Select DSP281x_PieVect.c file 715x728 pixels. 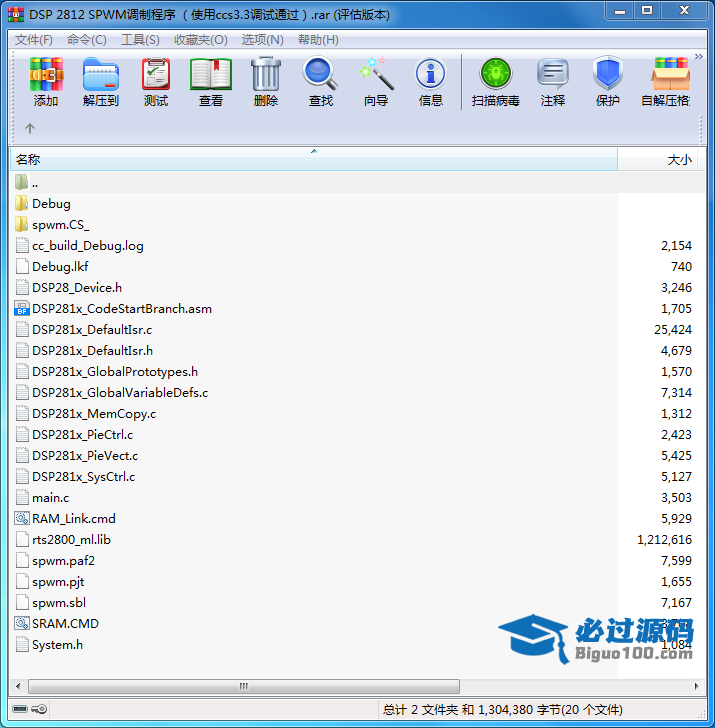tap(85, 455)
